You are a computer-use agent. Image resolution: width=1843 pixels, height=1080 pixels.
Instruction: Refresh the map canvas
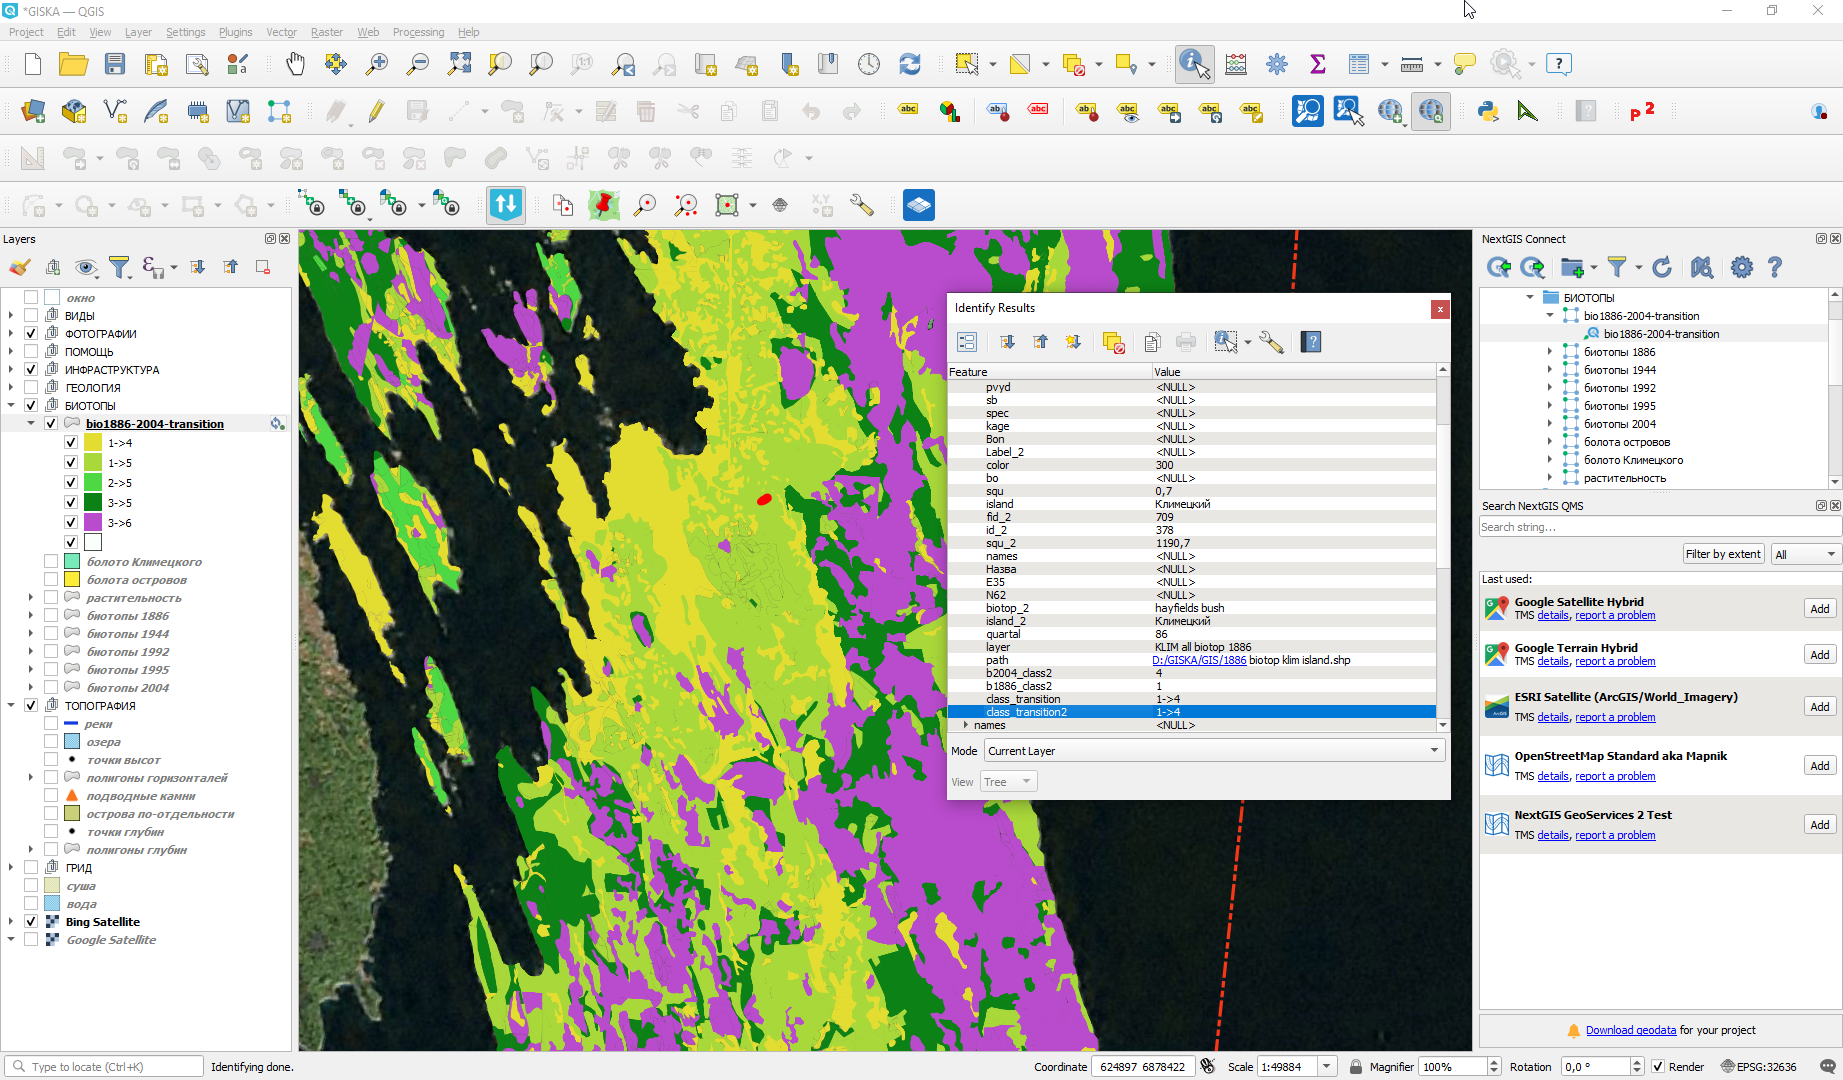pos(910,64)
